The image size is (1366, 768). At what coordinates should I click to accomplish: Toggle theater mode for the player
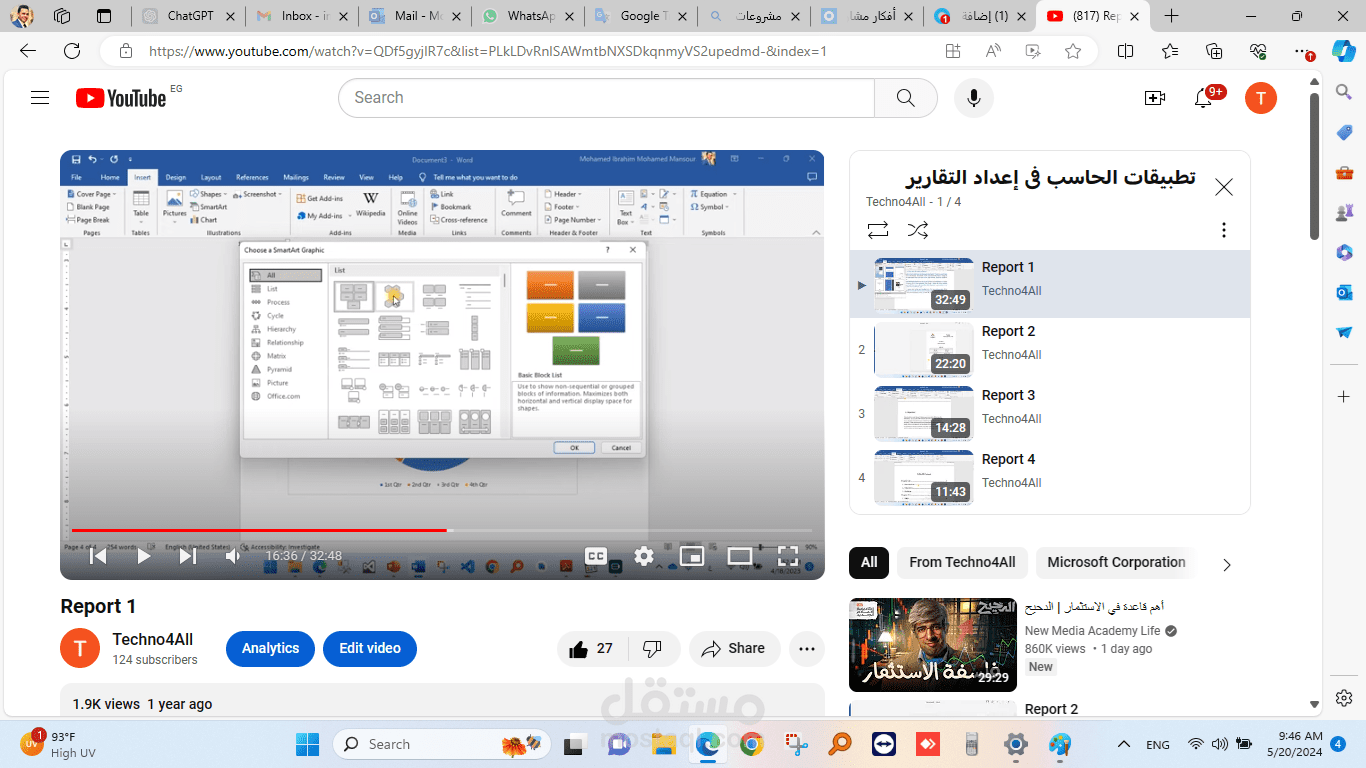[740, 556]
